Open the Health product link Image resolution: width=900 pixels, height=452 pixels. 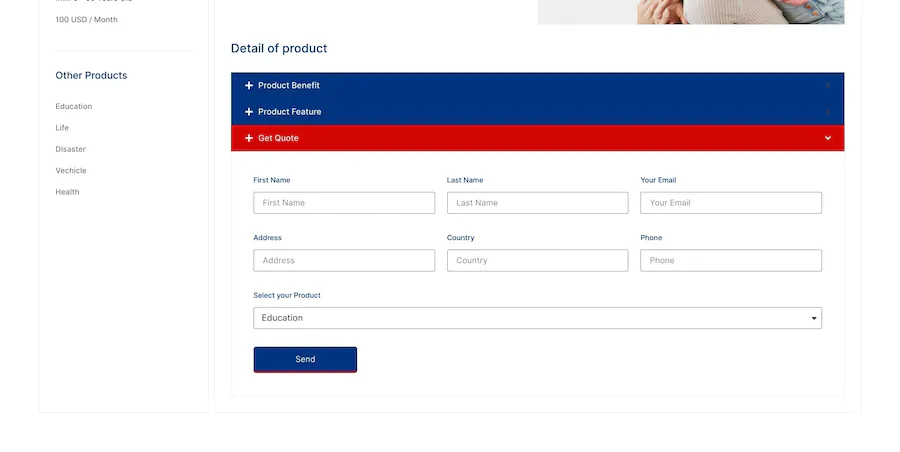pos(68,192)
